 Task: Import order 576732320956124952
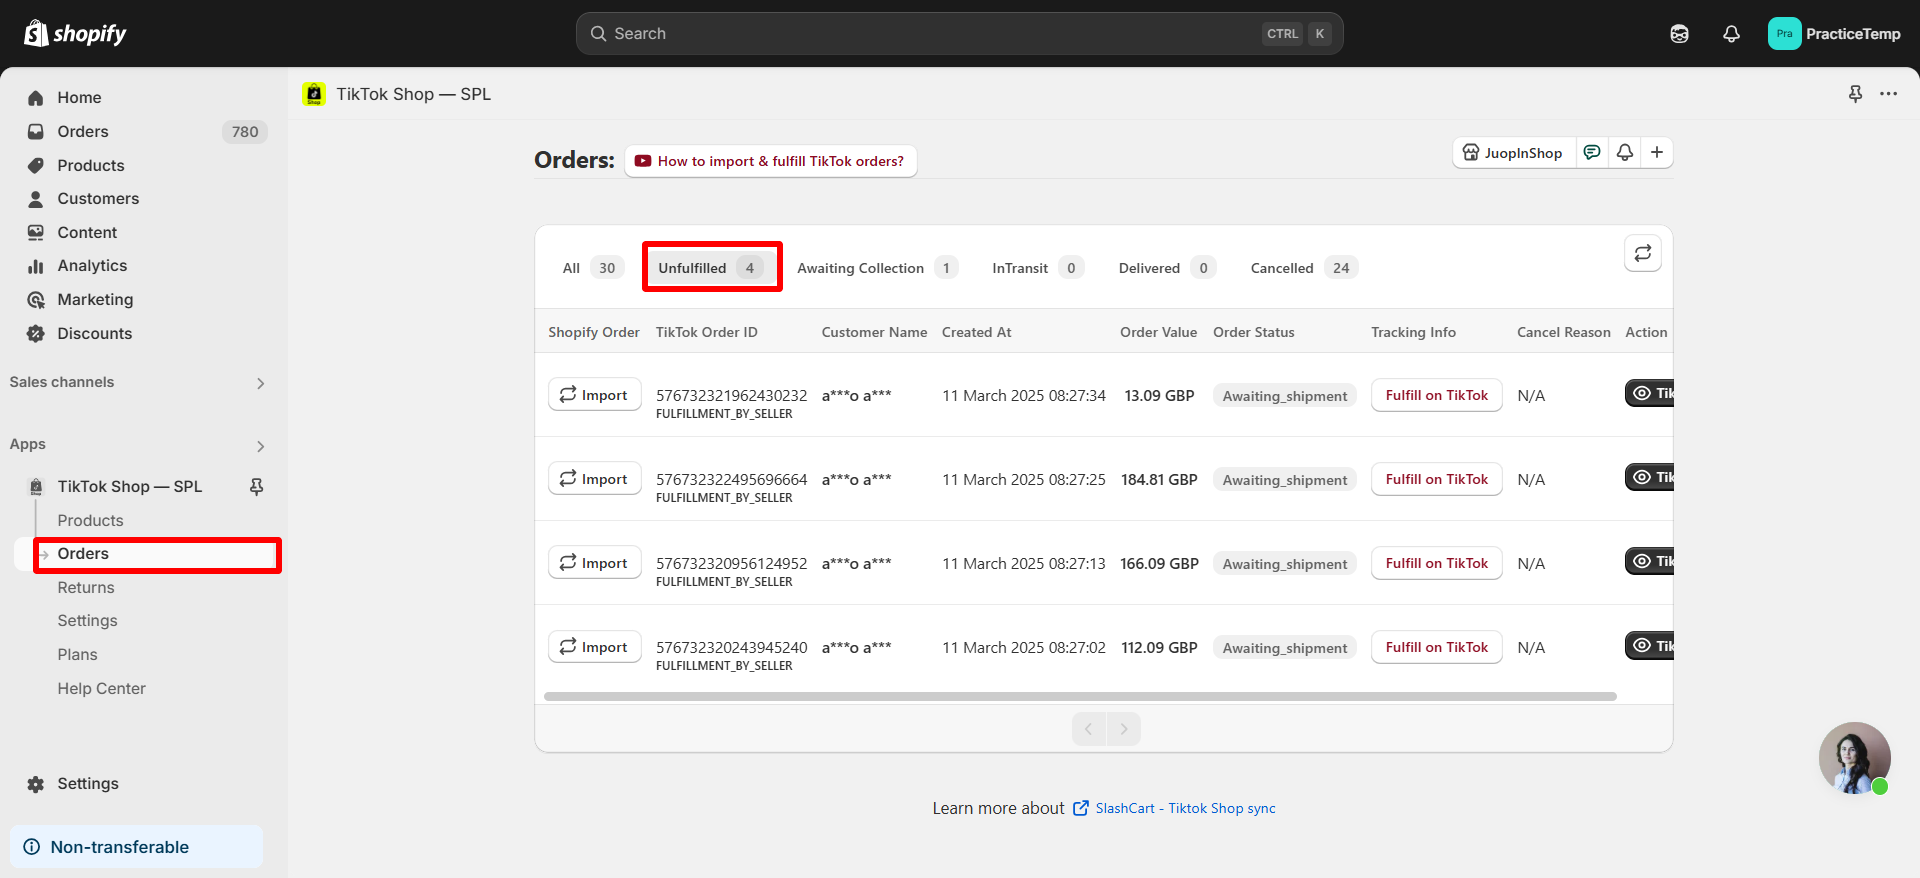coord(594,563)
